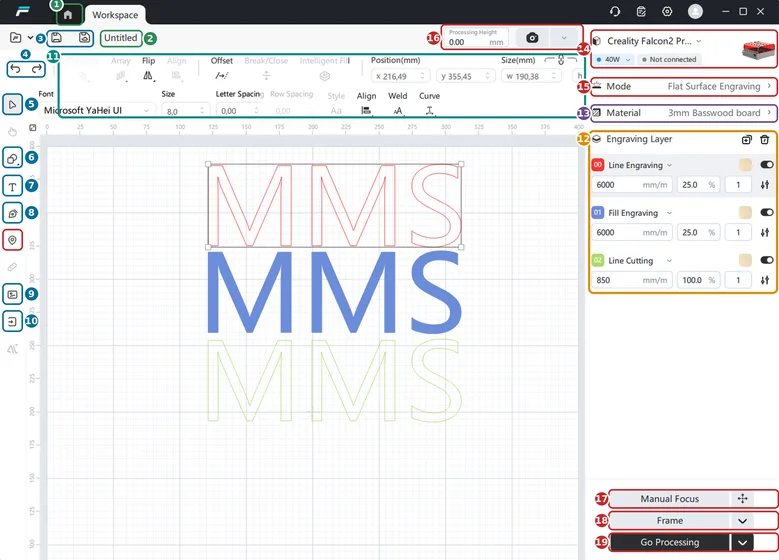The width and height of the screenshot is (779, 560).
Task: Click the Frame button
Action: [670, 521]
